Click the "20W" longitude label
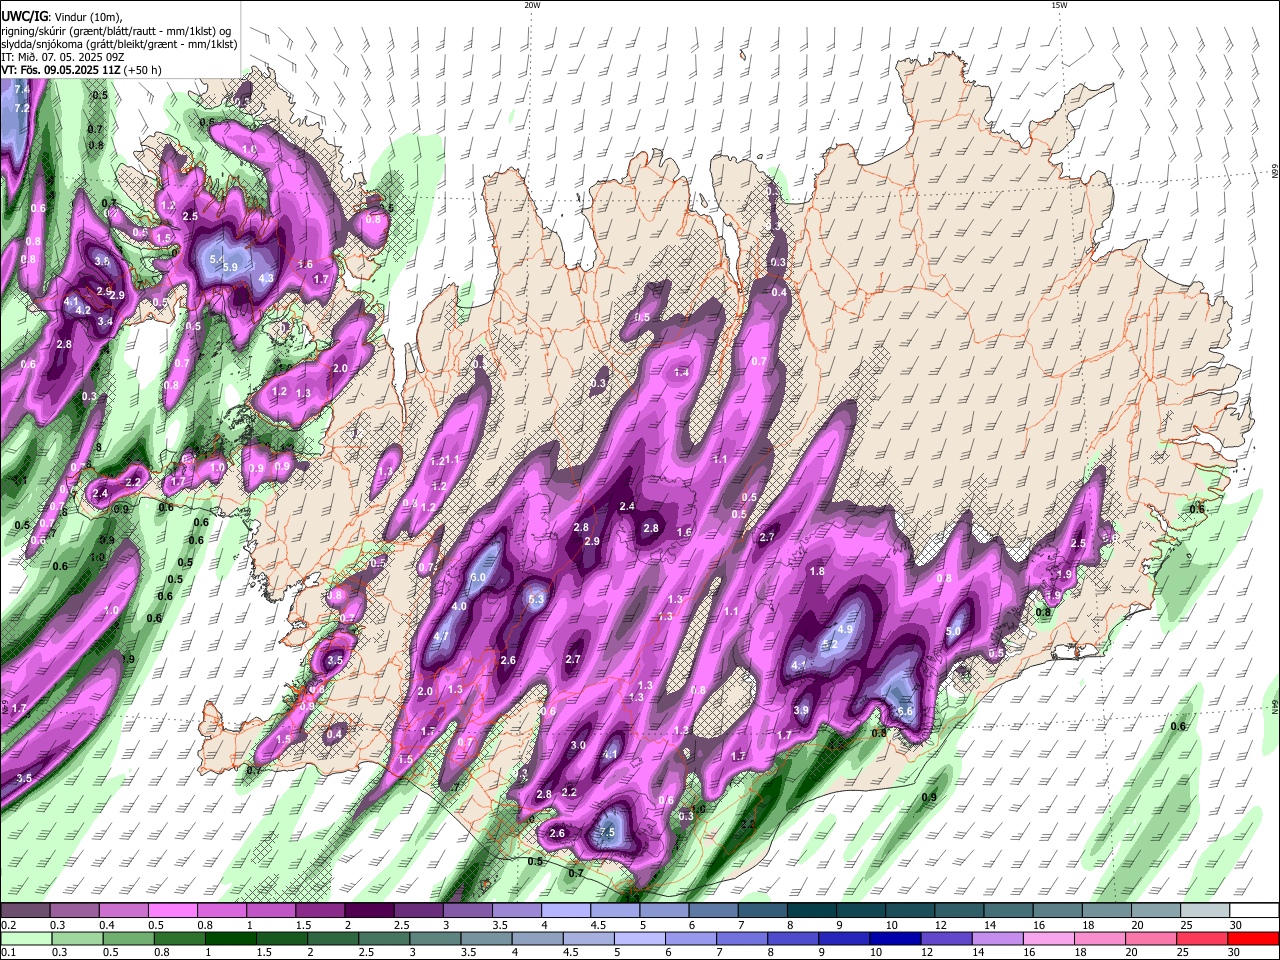Viewport: 1280px width, 960px height. (x=532, y=5)
